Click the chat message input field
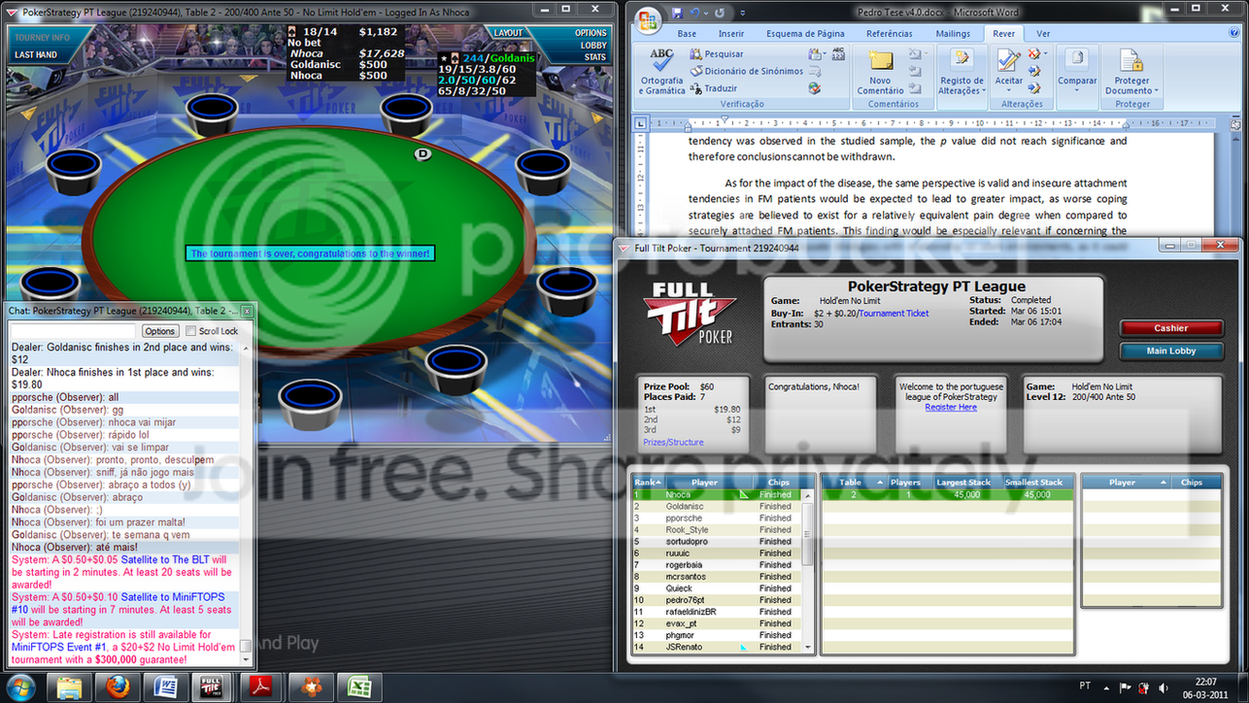The image size is (1249, 703). point(71,331)
